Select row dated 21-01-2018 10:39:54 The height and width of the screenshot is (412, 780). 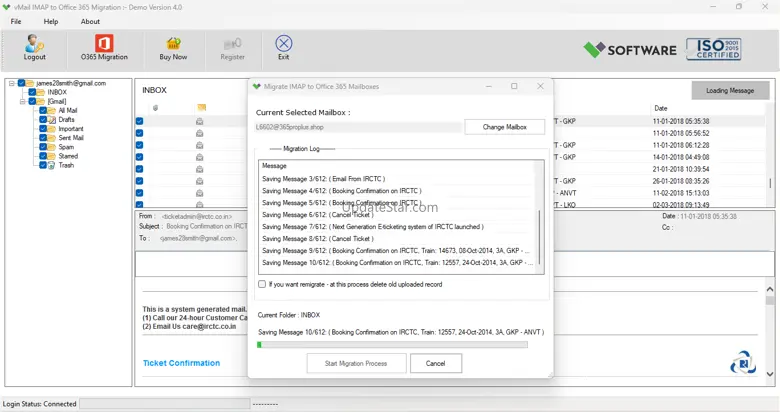tap(681, 169)
